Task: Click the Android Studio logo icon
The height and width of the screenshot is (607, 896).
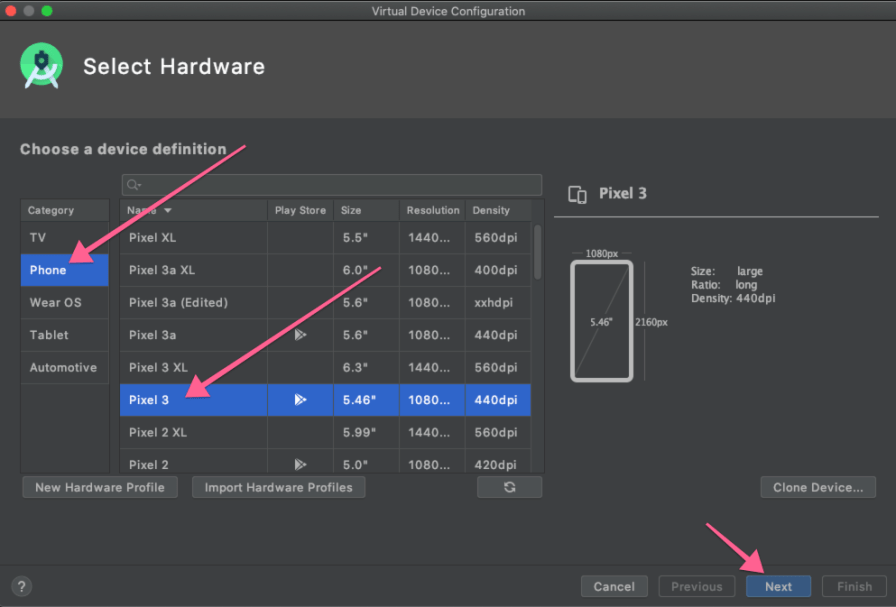Action: pos(41,66)
